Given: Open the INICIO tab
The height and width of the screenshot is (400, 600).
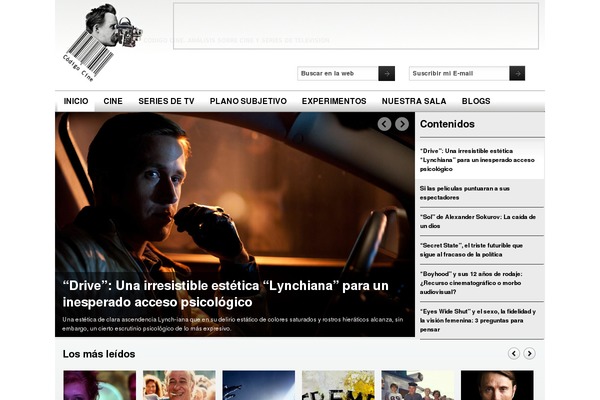Looking at the screenshot, I should click(76, 101).
